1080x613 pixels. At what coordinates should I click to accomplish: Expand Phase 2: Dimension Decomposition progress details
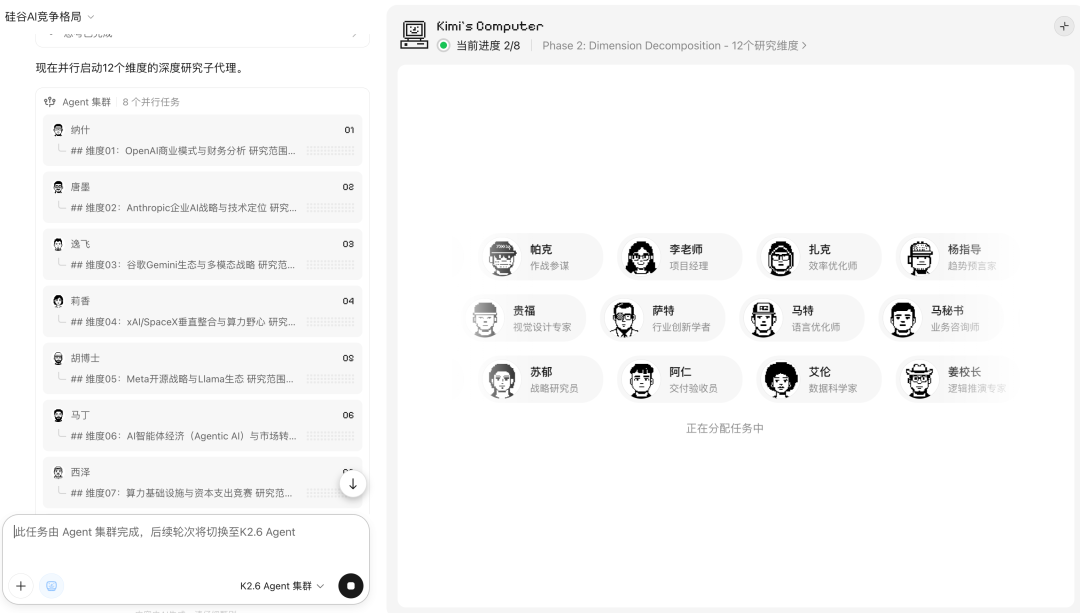[674, 46]
